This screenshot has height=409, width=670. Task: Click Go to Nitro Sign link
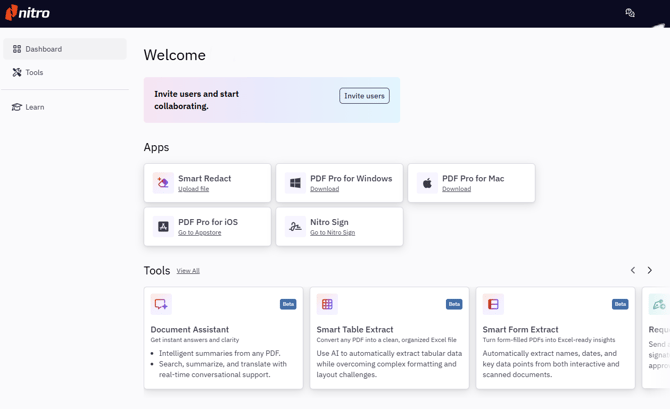(332, 232)
